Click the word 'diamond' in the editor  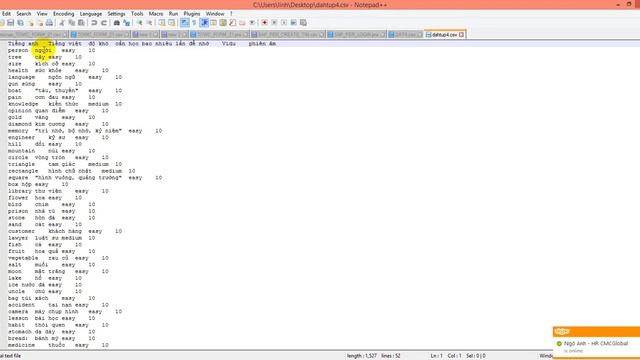coord(20,124)
